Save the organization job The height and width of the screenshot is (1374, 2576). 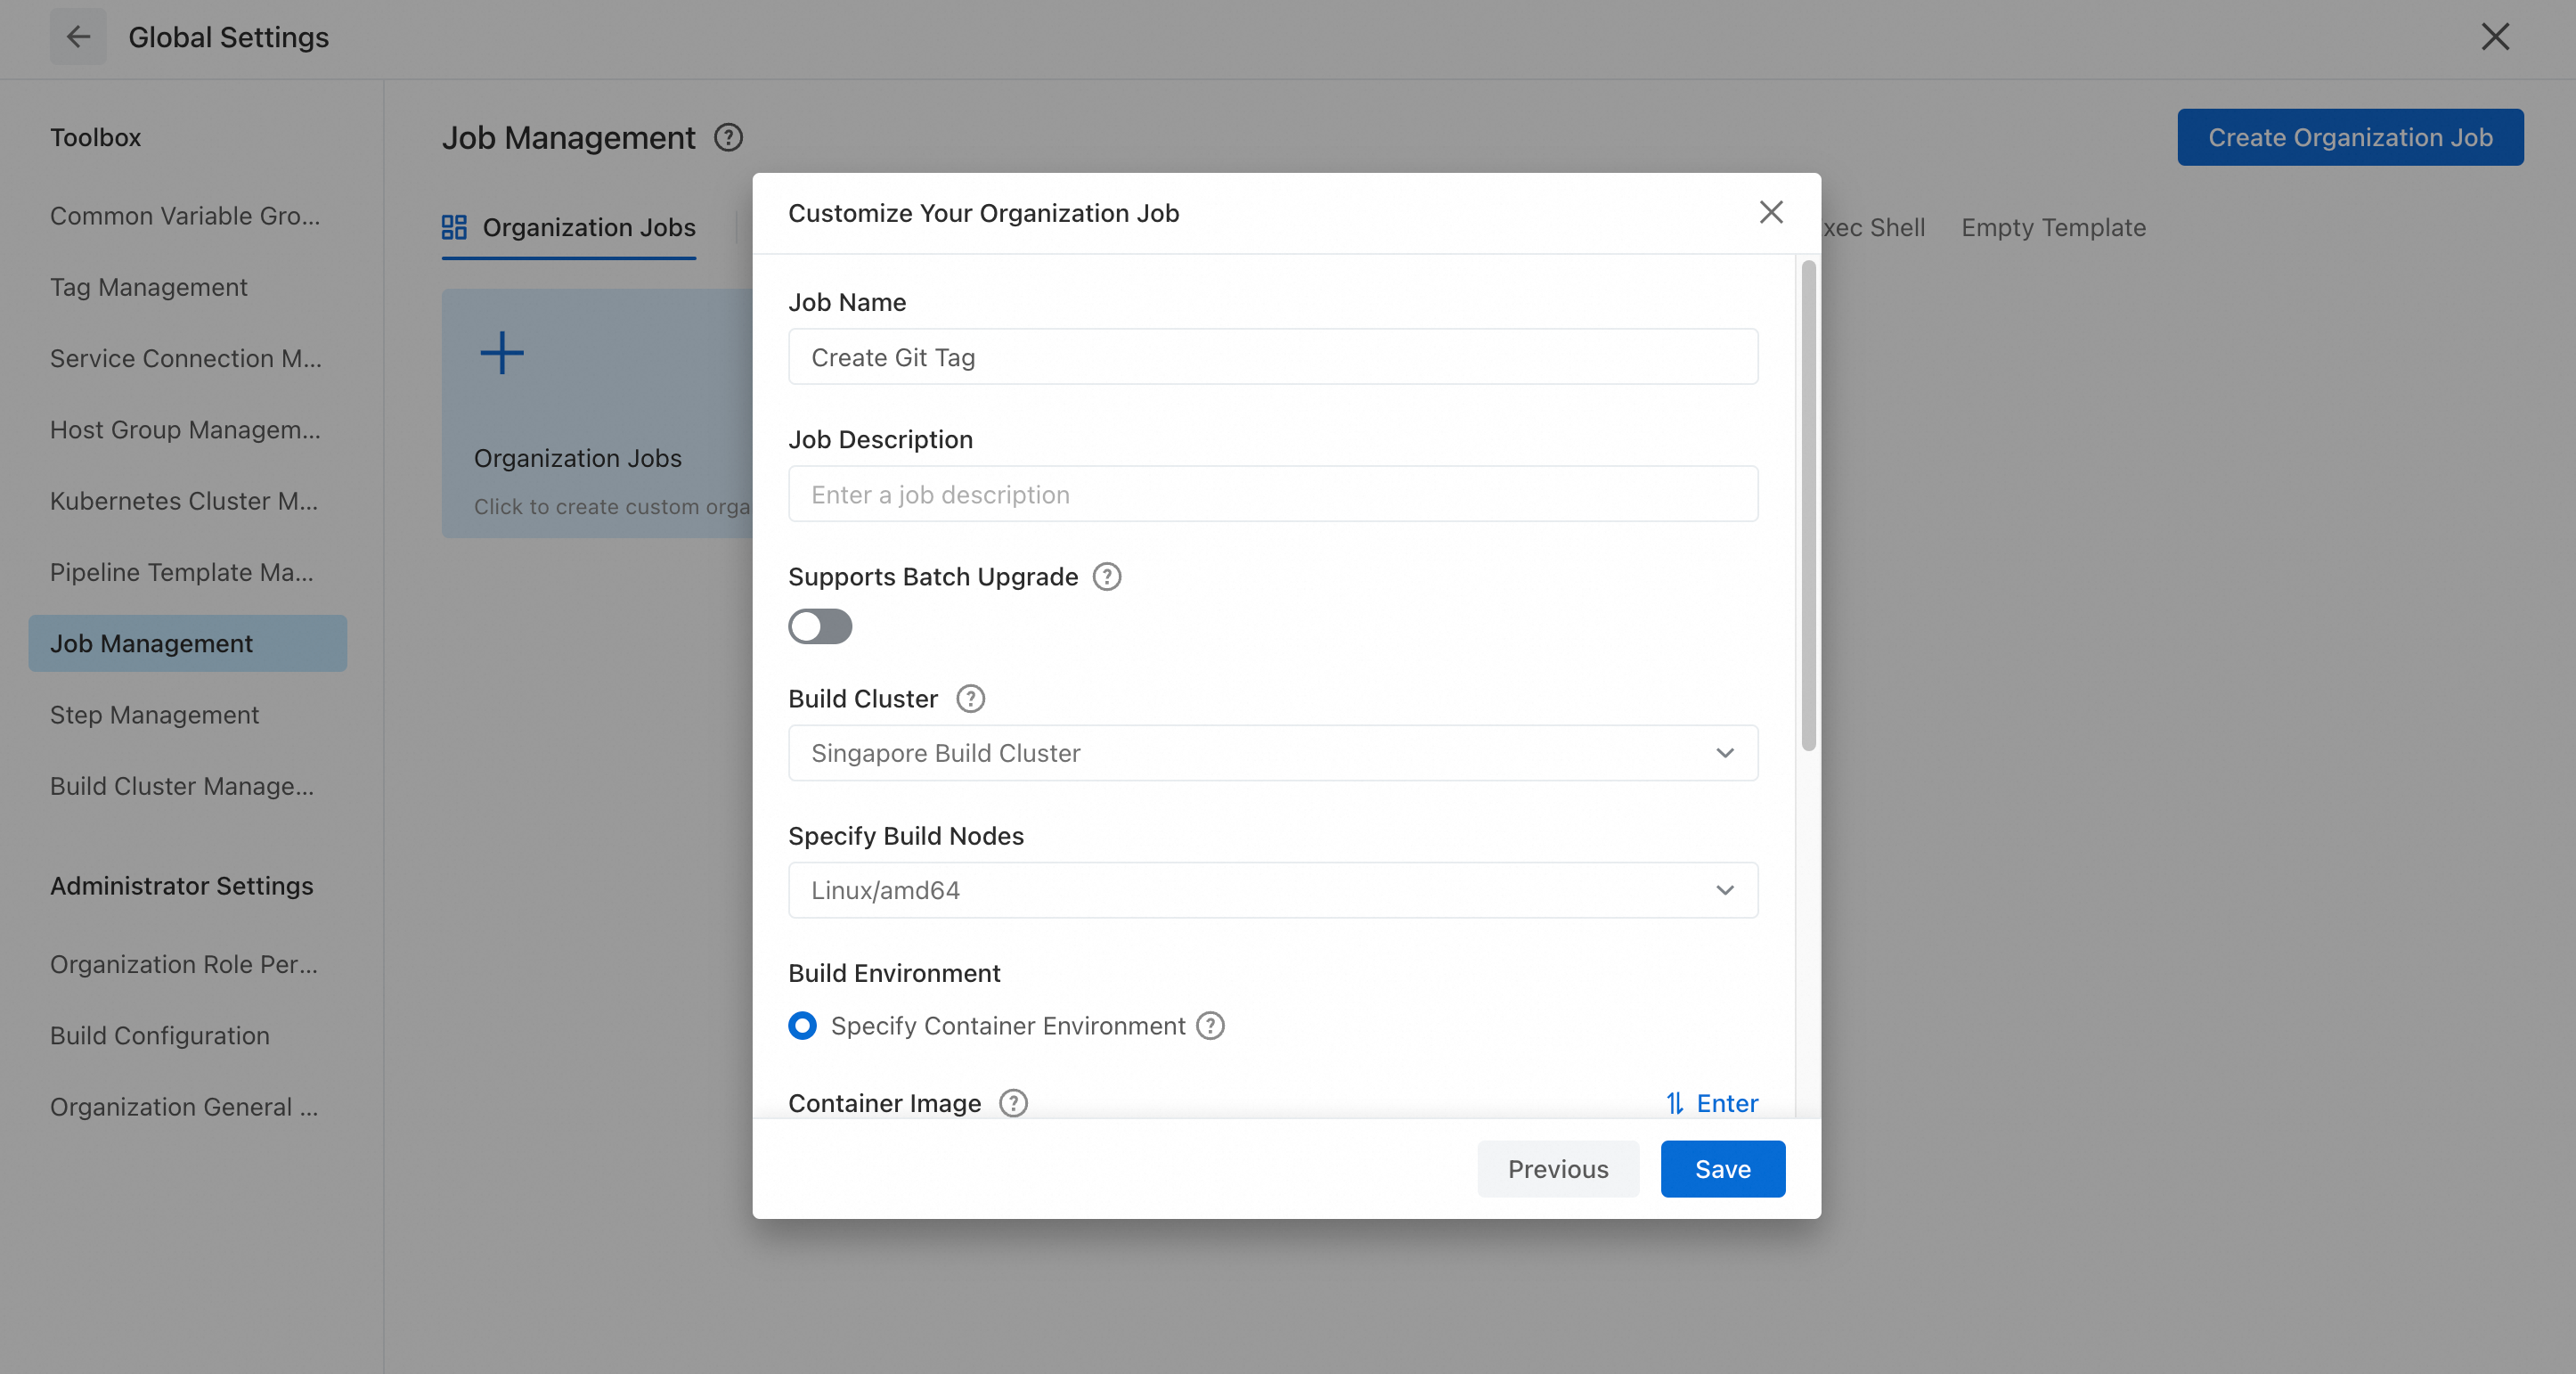pyautogui.click(x=1722, y=1169)
